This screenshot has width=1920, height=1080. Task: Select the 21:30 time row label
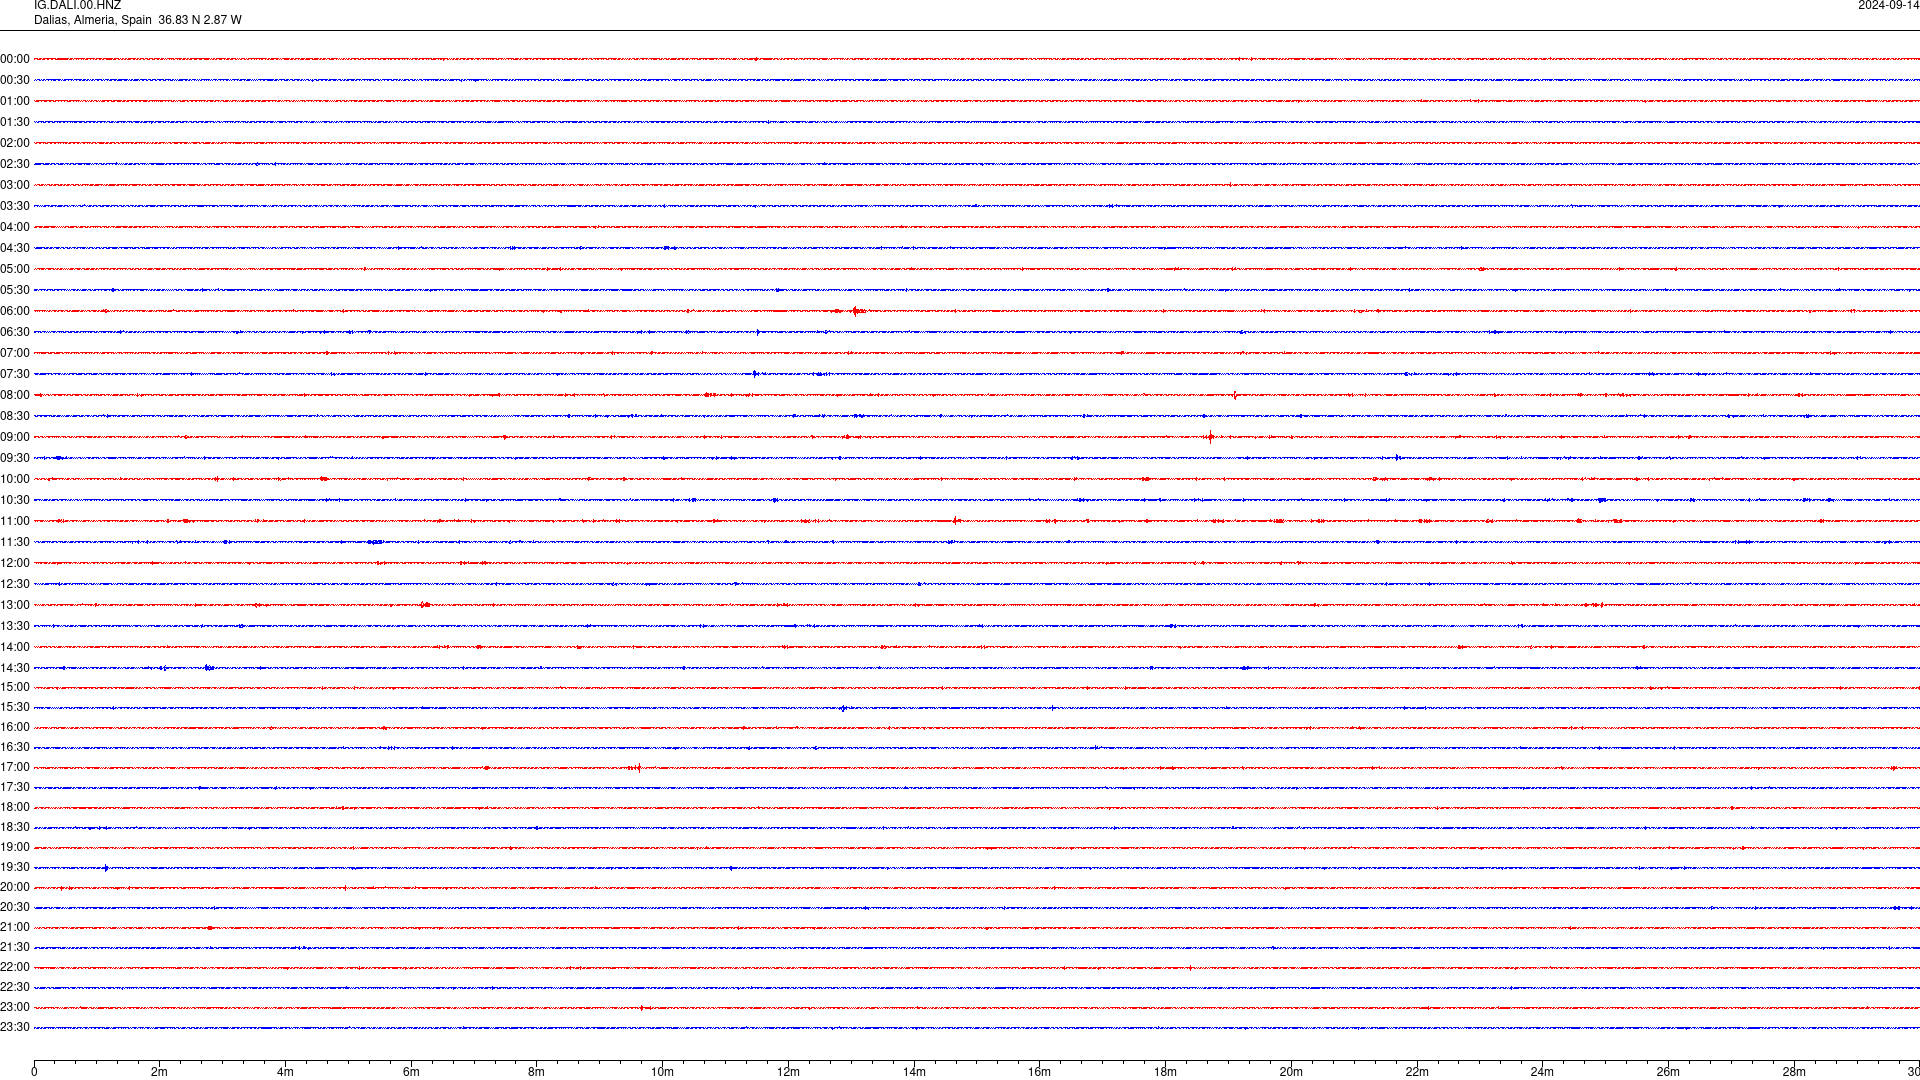click(x=15, y=947)
